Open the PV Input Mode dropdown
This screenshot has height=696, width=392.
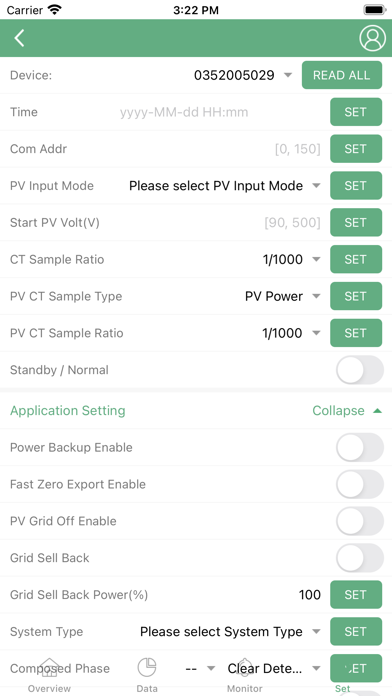coord(225,186)
